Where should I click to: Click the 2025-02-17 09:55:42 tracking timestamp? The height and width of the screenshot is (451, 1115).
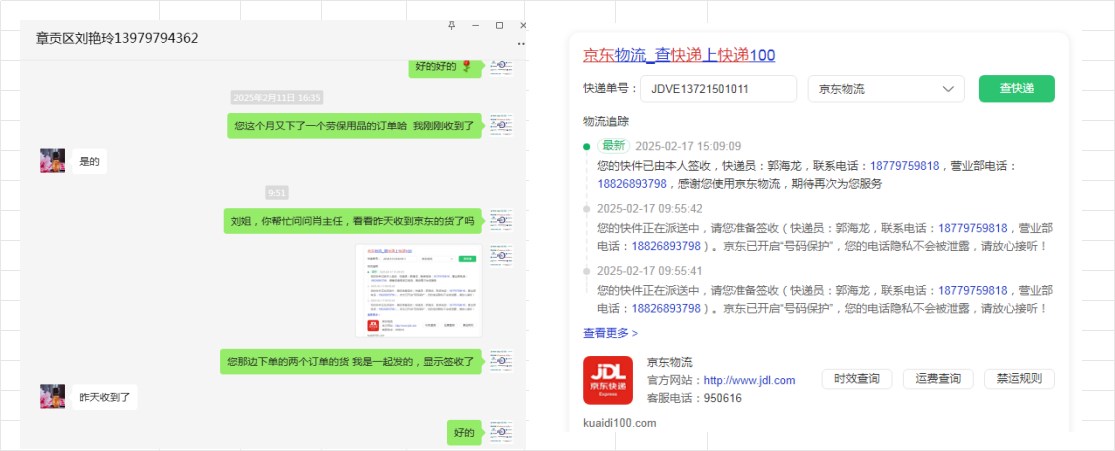pyautogui.click(x=650, y=208)
